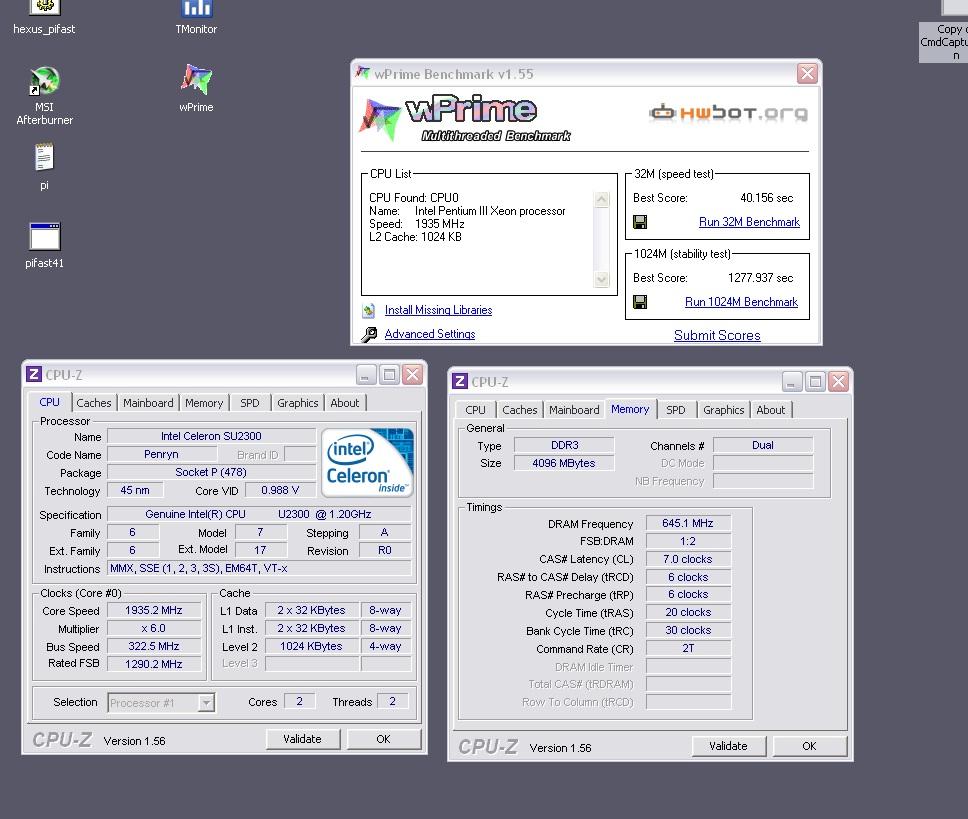Viewport: 968px width, 819px height.
Task: Switch to Graphics tab in left CPU-Z
Action: (298, 403)
